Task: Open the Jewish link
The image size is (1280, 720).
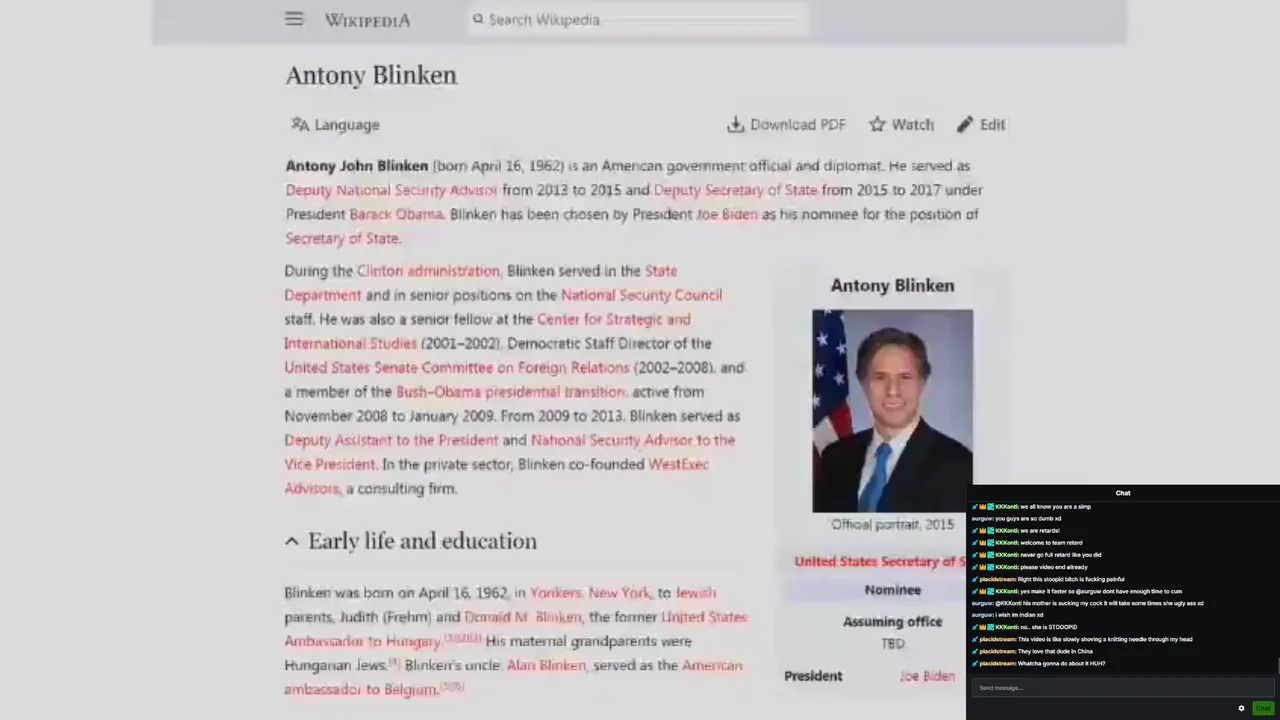Action: point(695,593)
